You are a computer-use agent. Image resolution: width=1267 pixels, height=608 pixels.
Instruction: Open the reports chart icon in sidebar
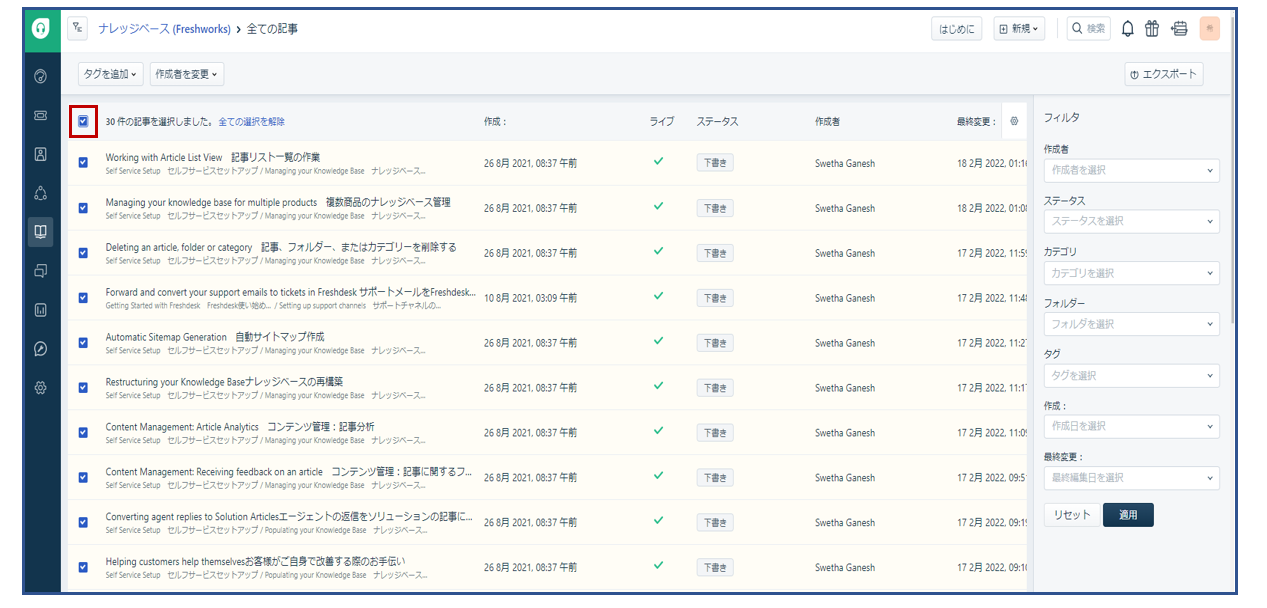[x=41, y=310]
